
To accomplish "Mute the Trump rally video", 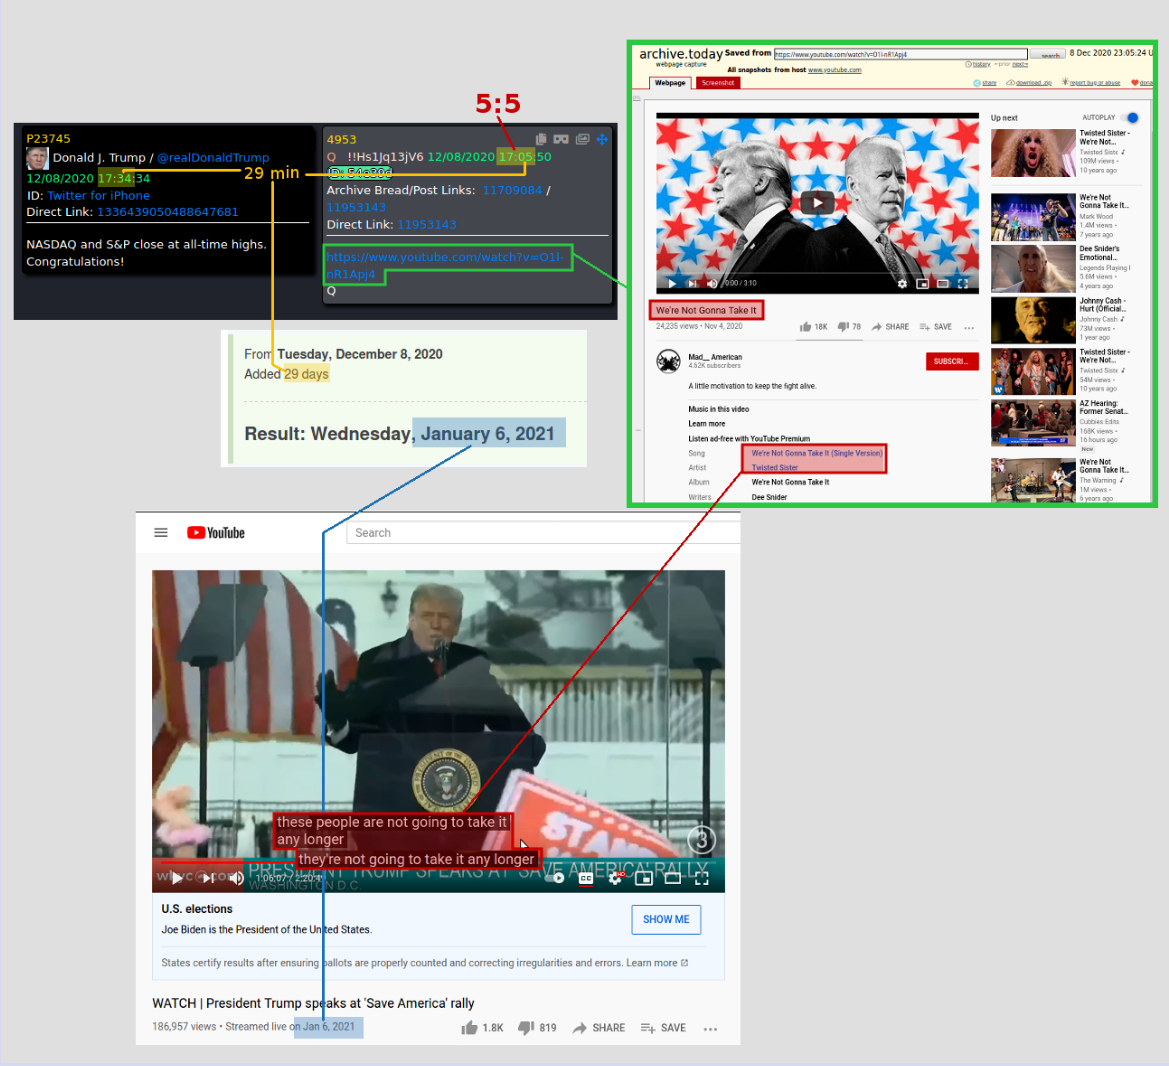I will 236,878.
